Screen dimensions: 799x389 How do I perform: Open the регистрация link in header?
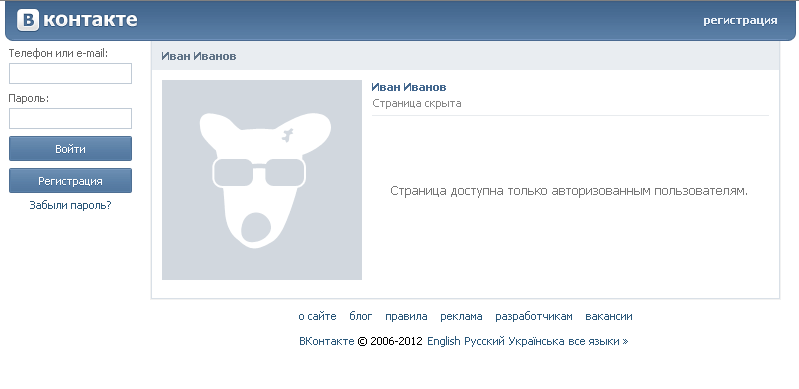tap(740, 20)
